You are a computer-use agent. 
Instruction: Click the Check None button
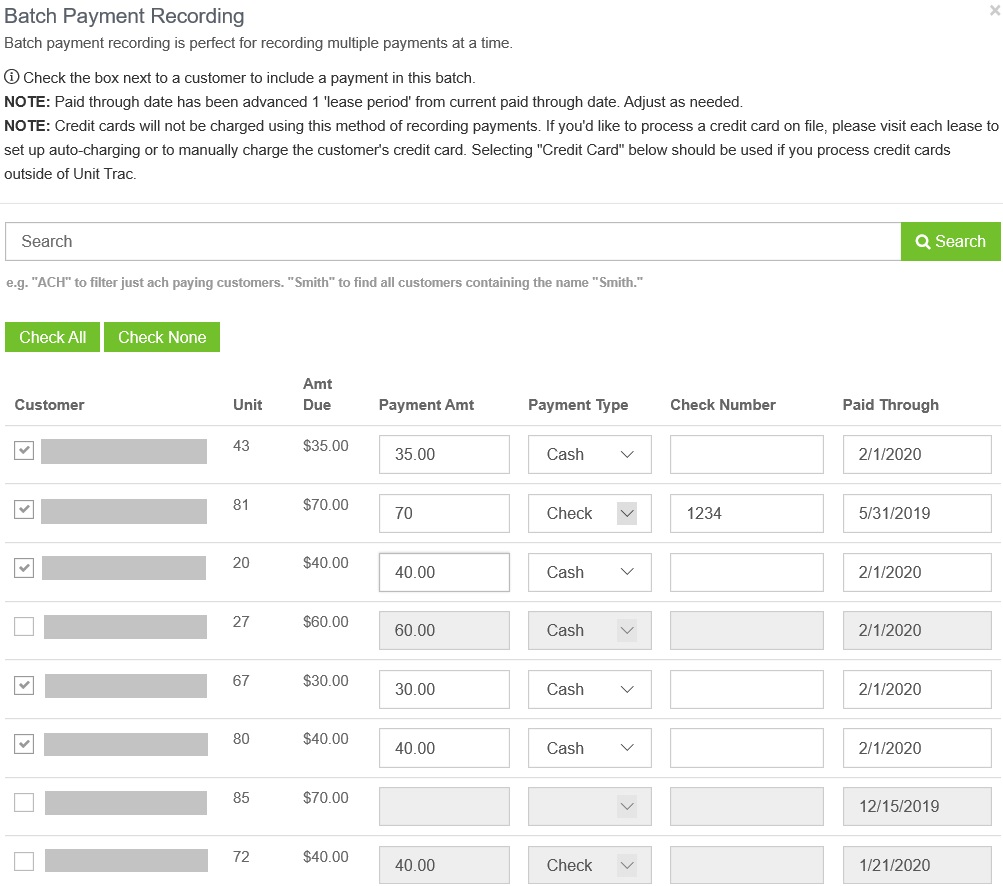coord(161,337)
